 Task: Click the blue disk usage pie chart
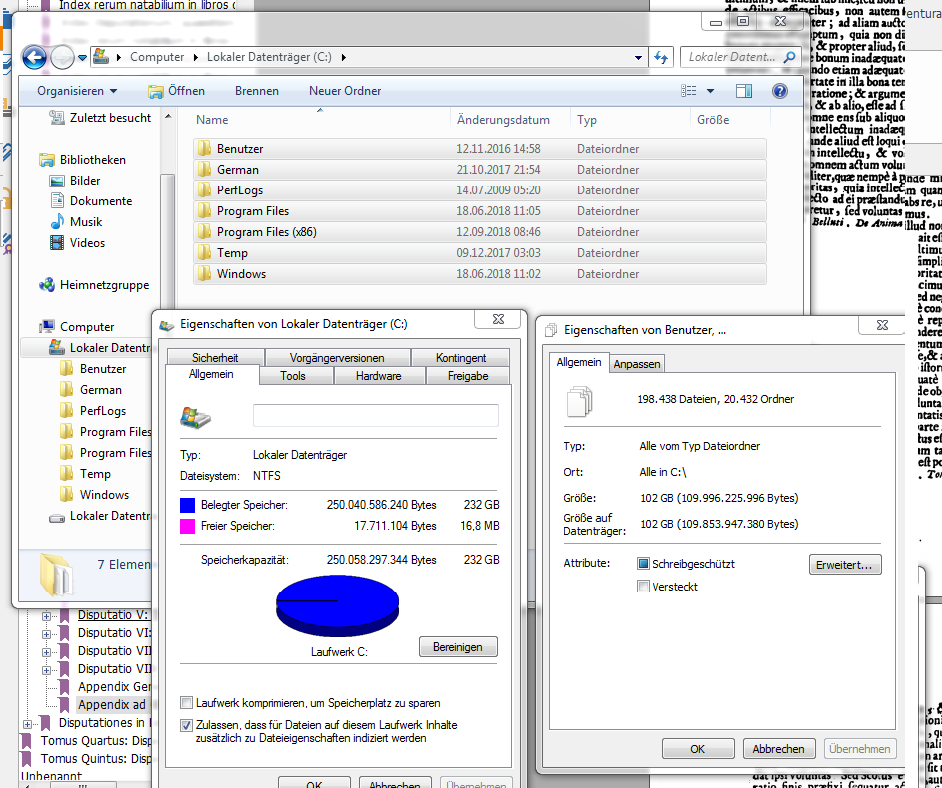(x=338, y=605)
